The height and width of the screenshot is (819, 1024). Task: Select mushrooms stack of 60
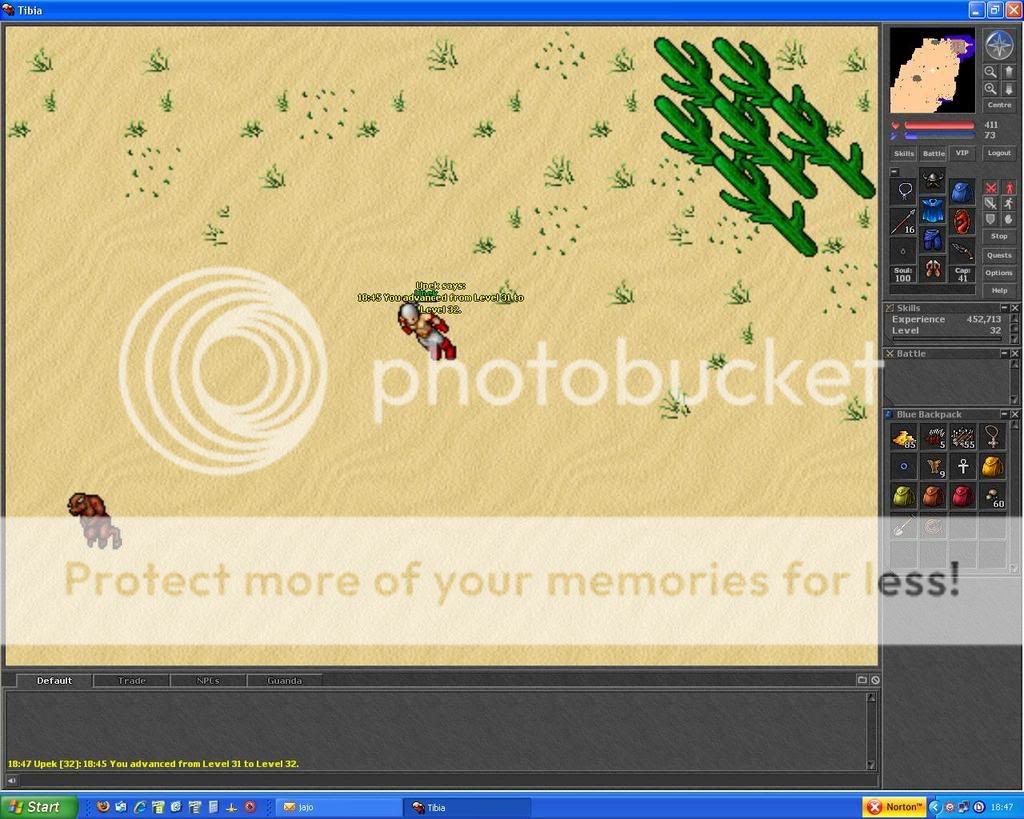(993, 496)
